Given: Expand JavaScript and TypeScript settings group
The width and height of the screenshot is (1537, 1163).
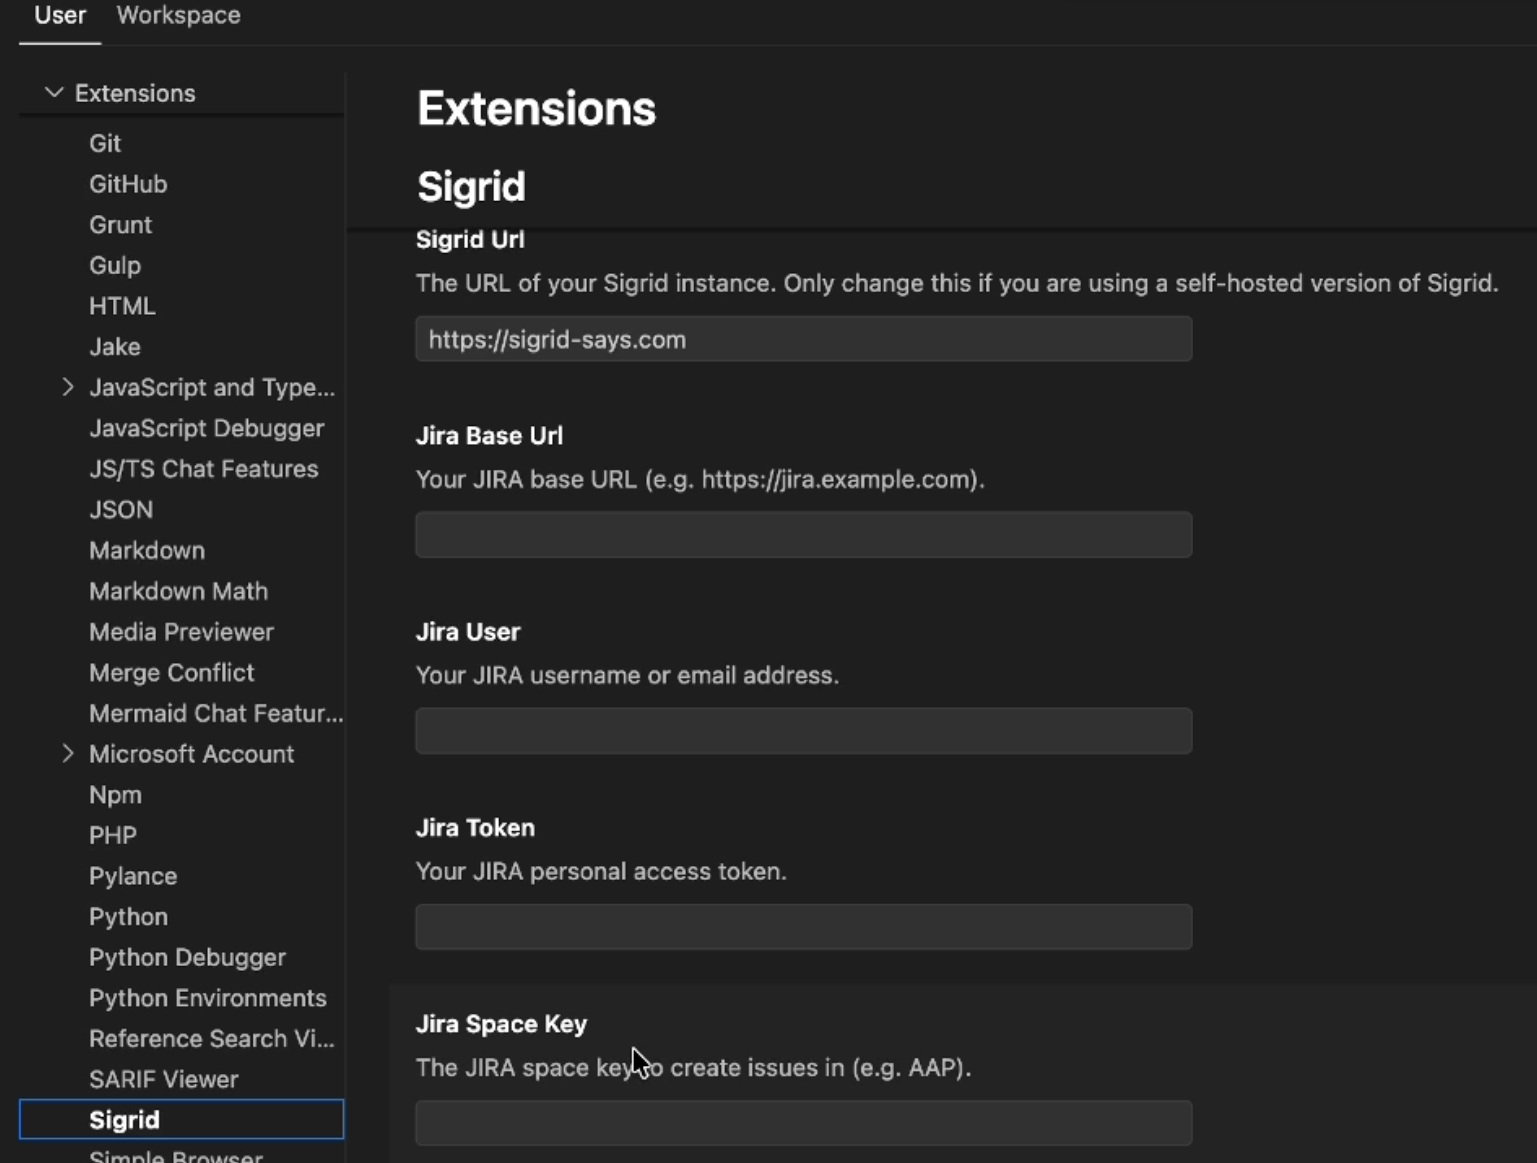Looking at the screenshot, I should [x=67, y=387].
